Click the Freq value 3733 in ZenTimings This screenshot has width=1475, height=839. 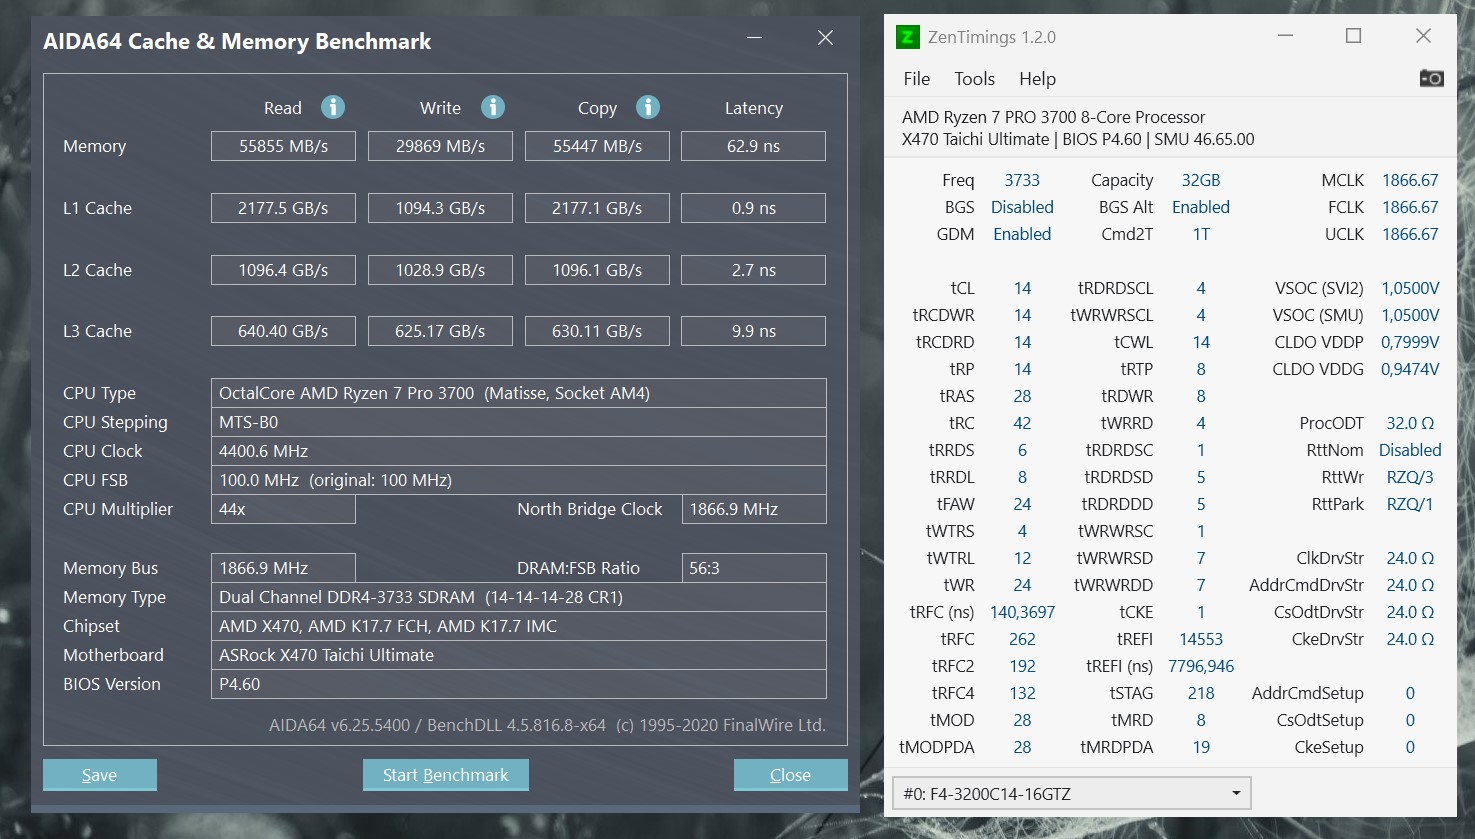(x=1022, y=180)
